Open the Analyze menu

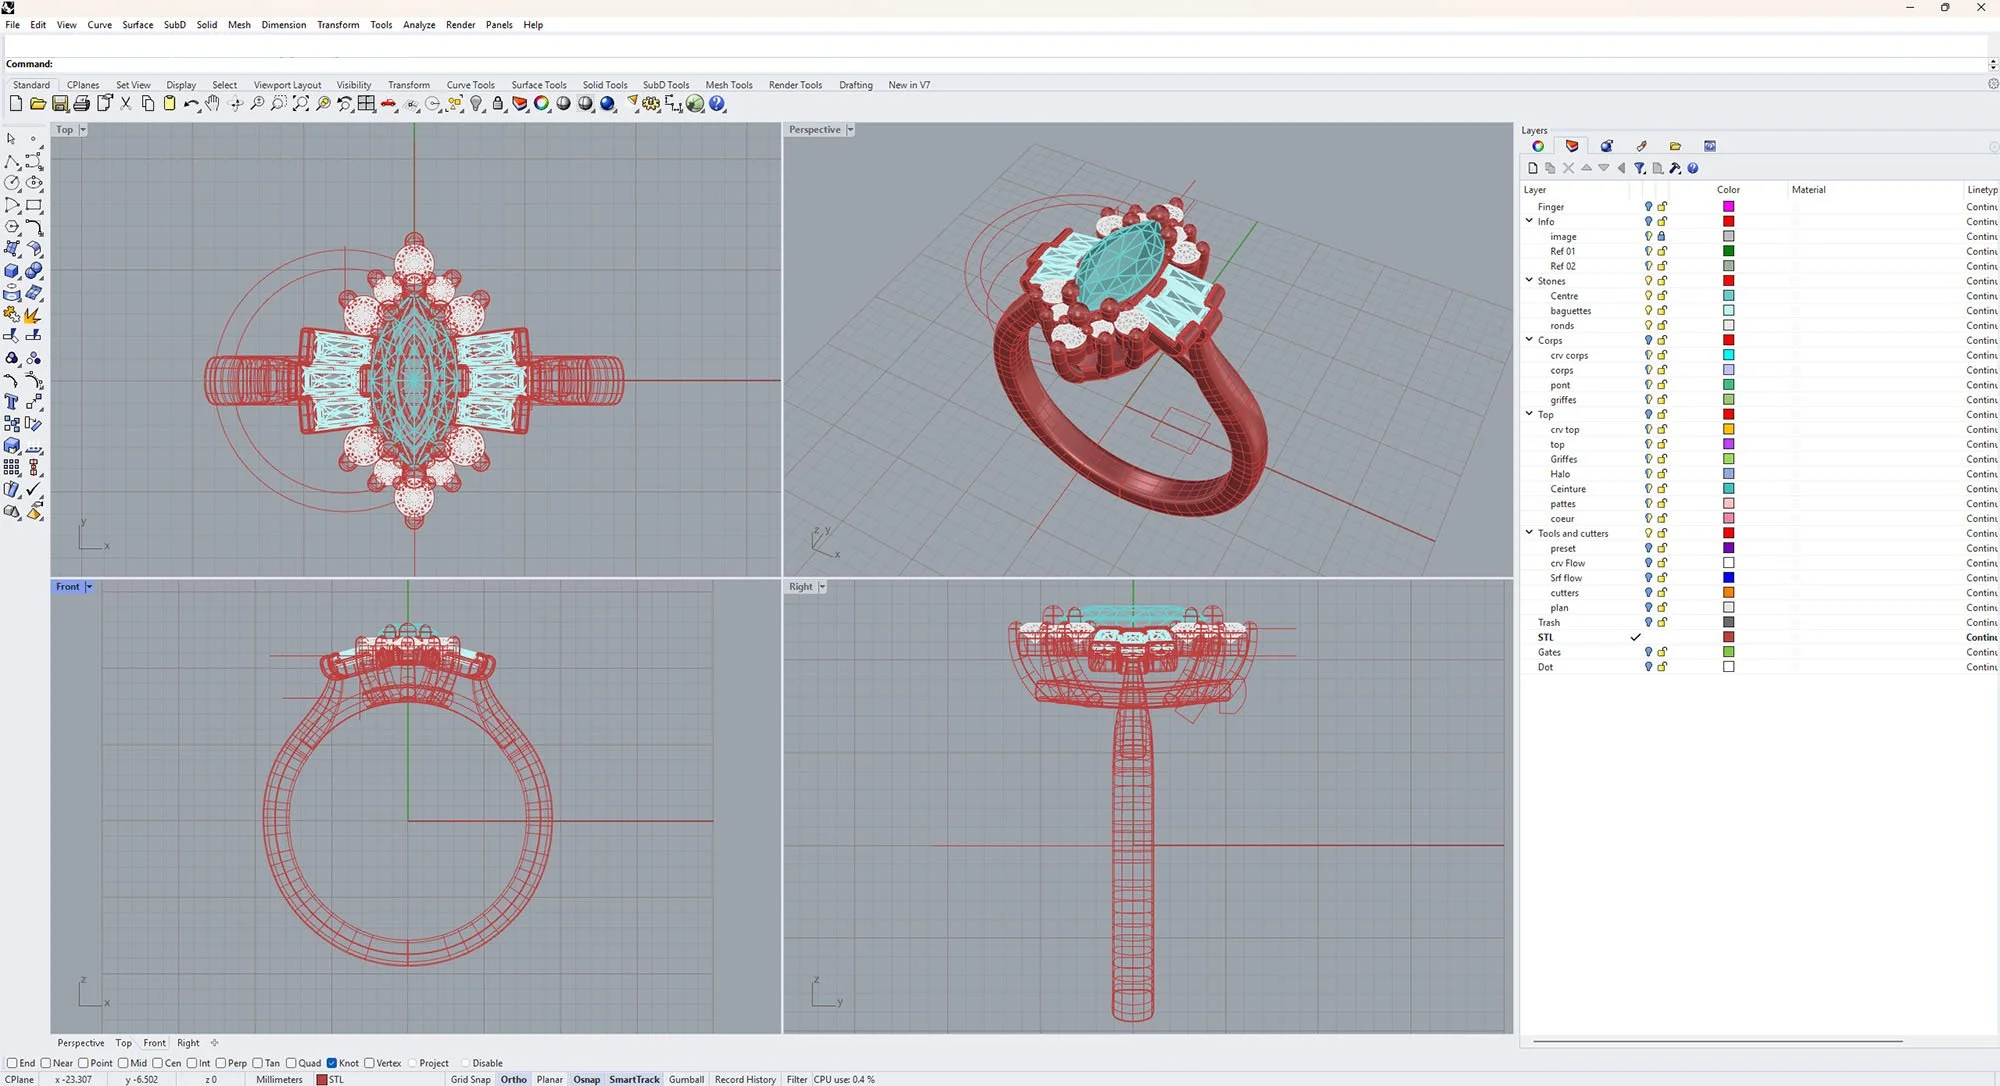click(x=418, y=25)
